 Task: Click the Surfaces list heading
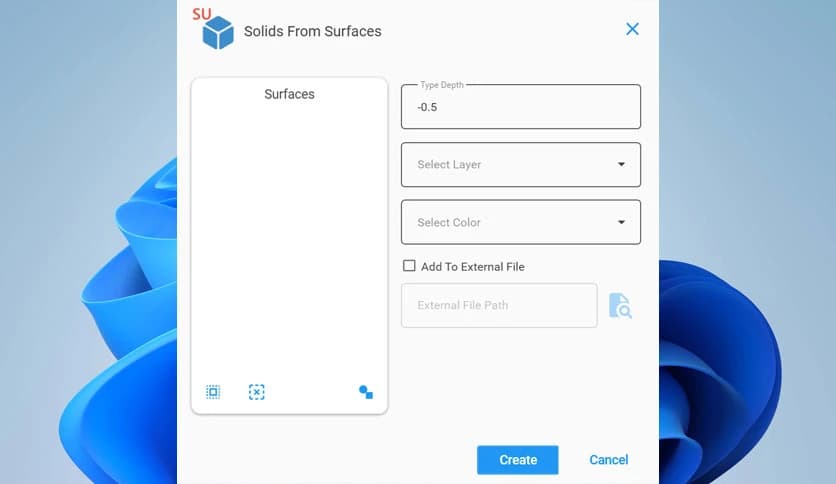[x=289, y=94]
